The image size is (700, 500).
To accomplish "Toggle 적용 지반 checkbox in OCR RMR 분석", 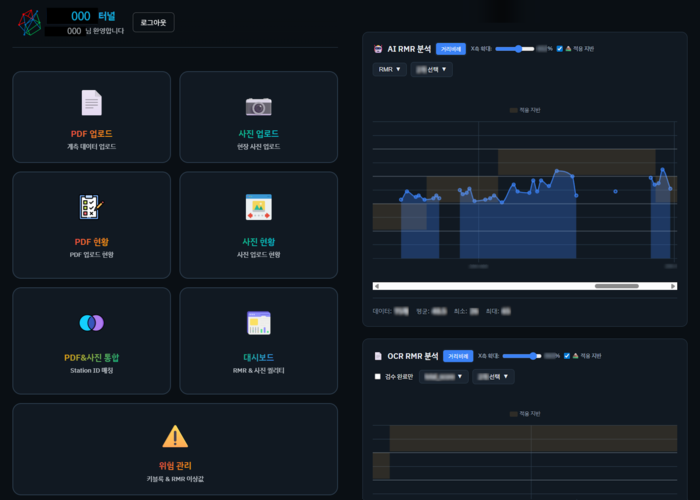I will pos(568,355).
